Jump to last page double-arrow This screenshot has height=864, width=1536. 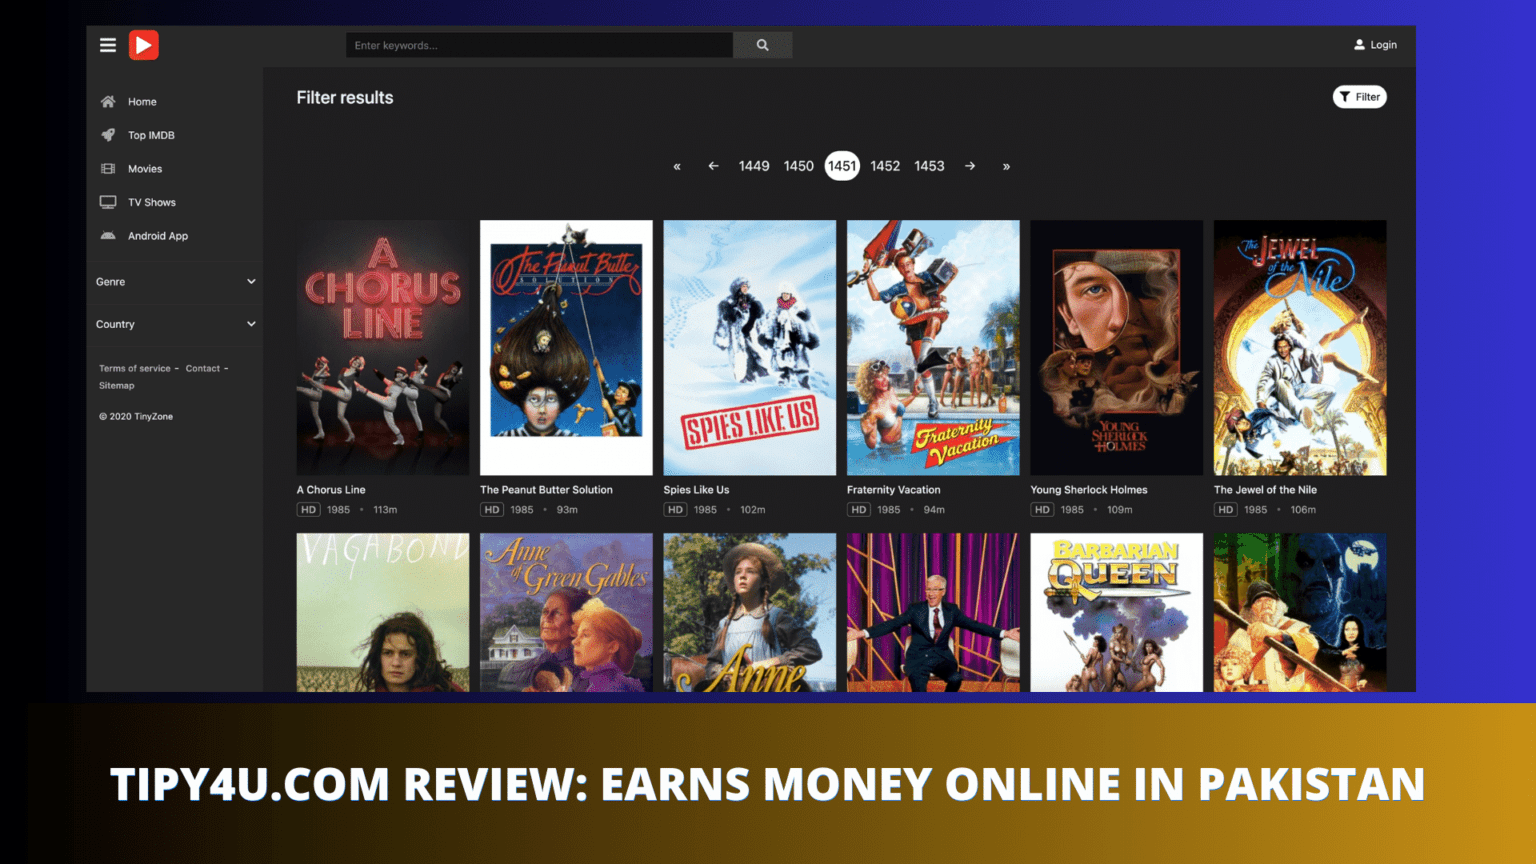(x=1006, y=166)
